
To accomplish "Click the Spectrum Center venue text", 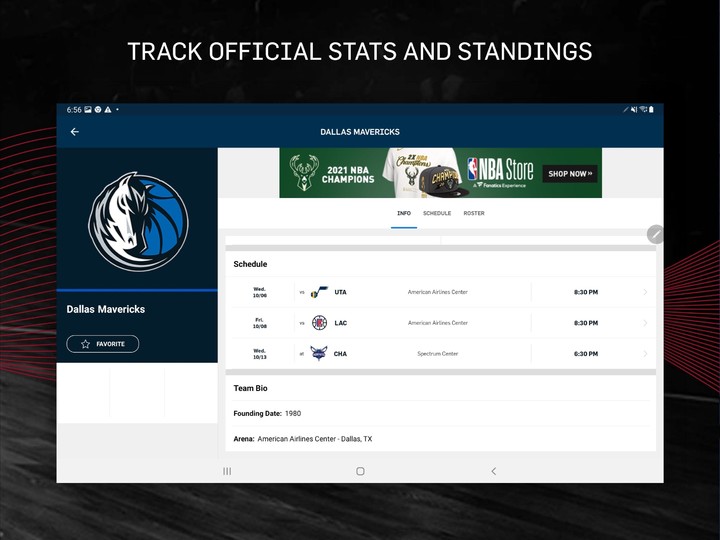I will coord(438,354).
